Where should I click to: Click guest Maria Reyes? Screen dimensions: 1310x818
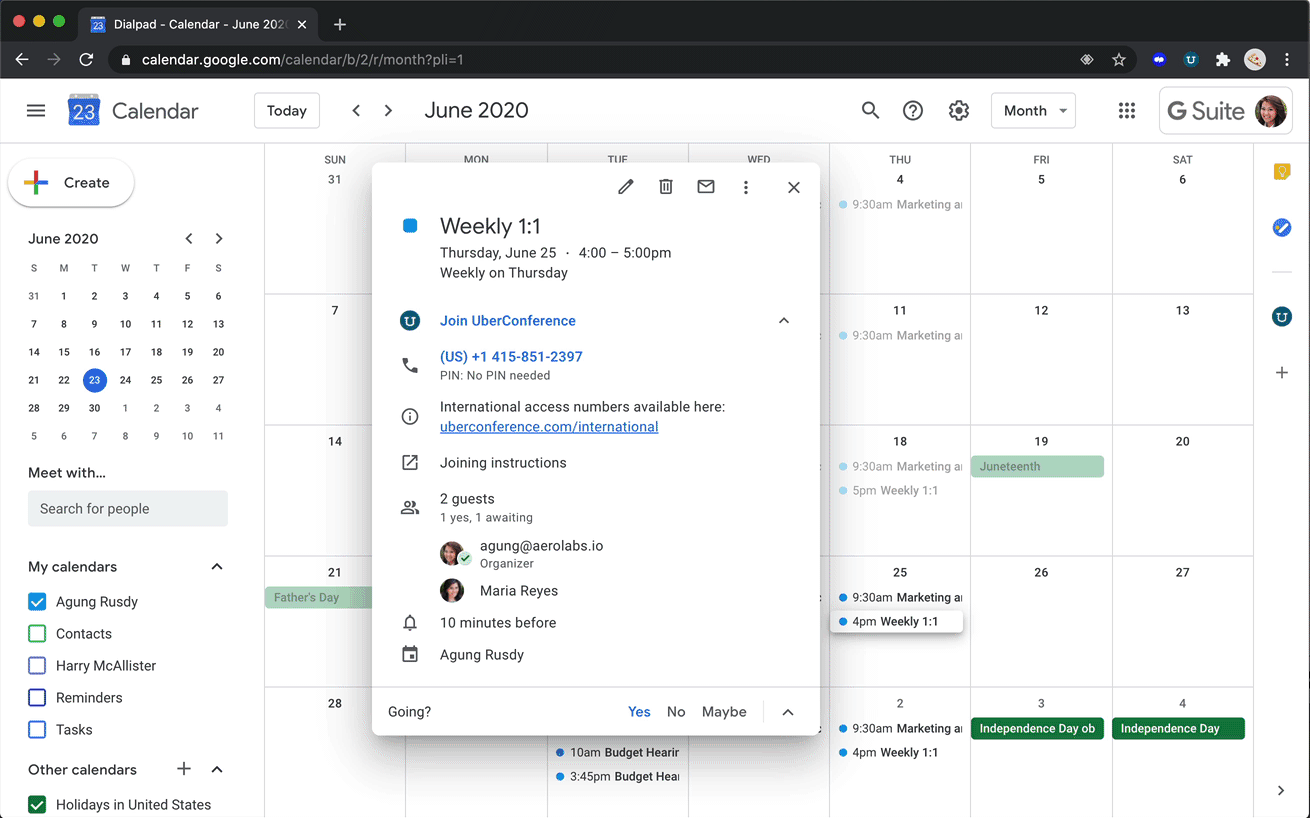tap(519, 591)
